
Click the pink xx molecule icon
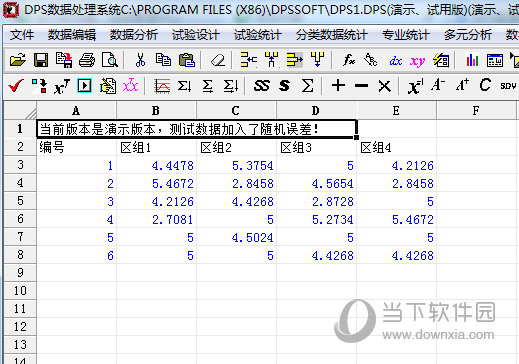click(130, 86)
